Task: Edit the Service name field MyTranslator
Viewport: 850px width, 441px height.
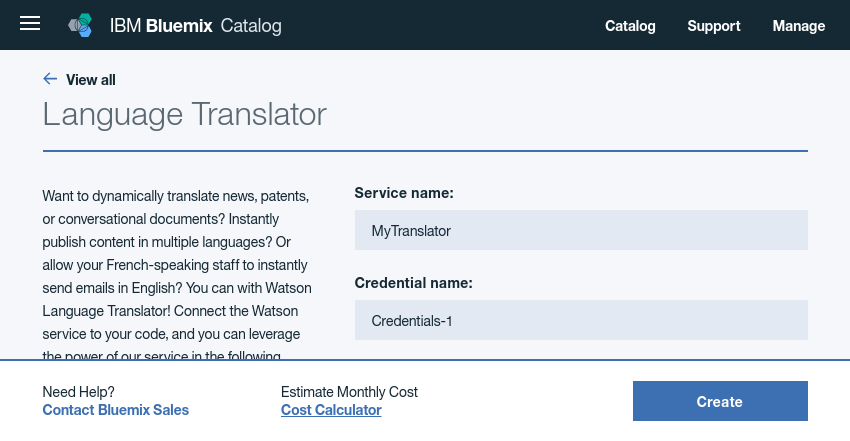Action: pos(581,230)
